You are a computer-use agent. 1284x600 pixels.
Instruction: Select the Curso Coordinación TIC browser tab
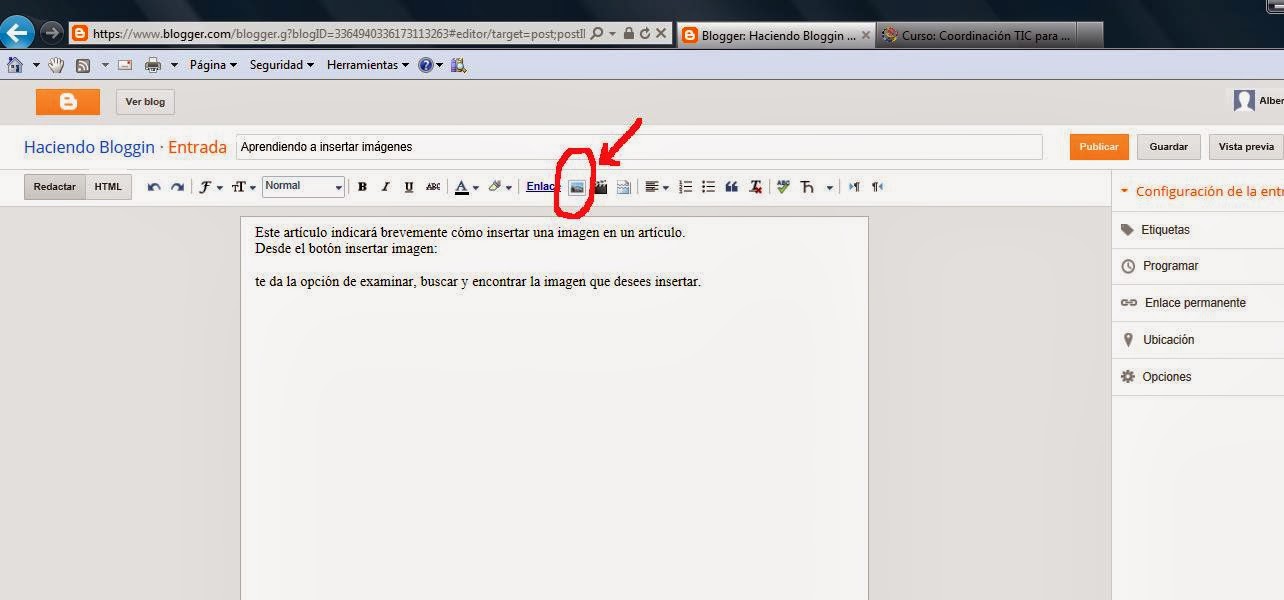983,34
